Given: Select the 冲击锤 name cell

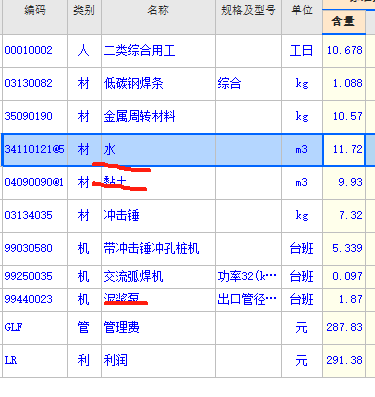Looking at the screenshot, I should pyautogui.click(x=158, y=215).
